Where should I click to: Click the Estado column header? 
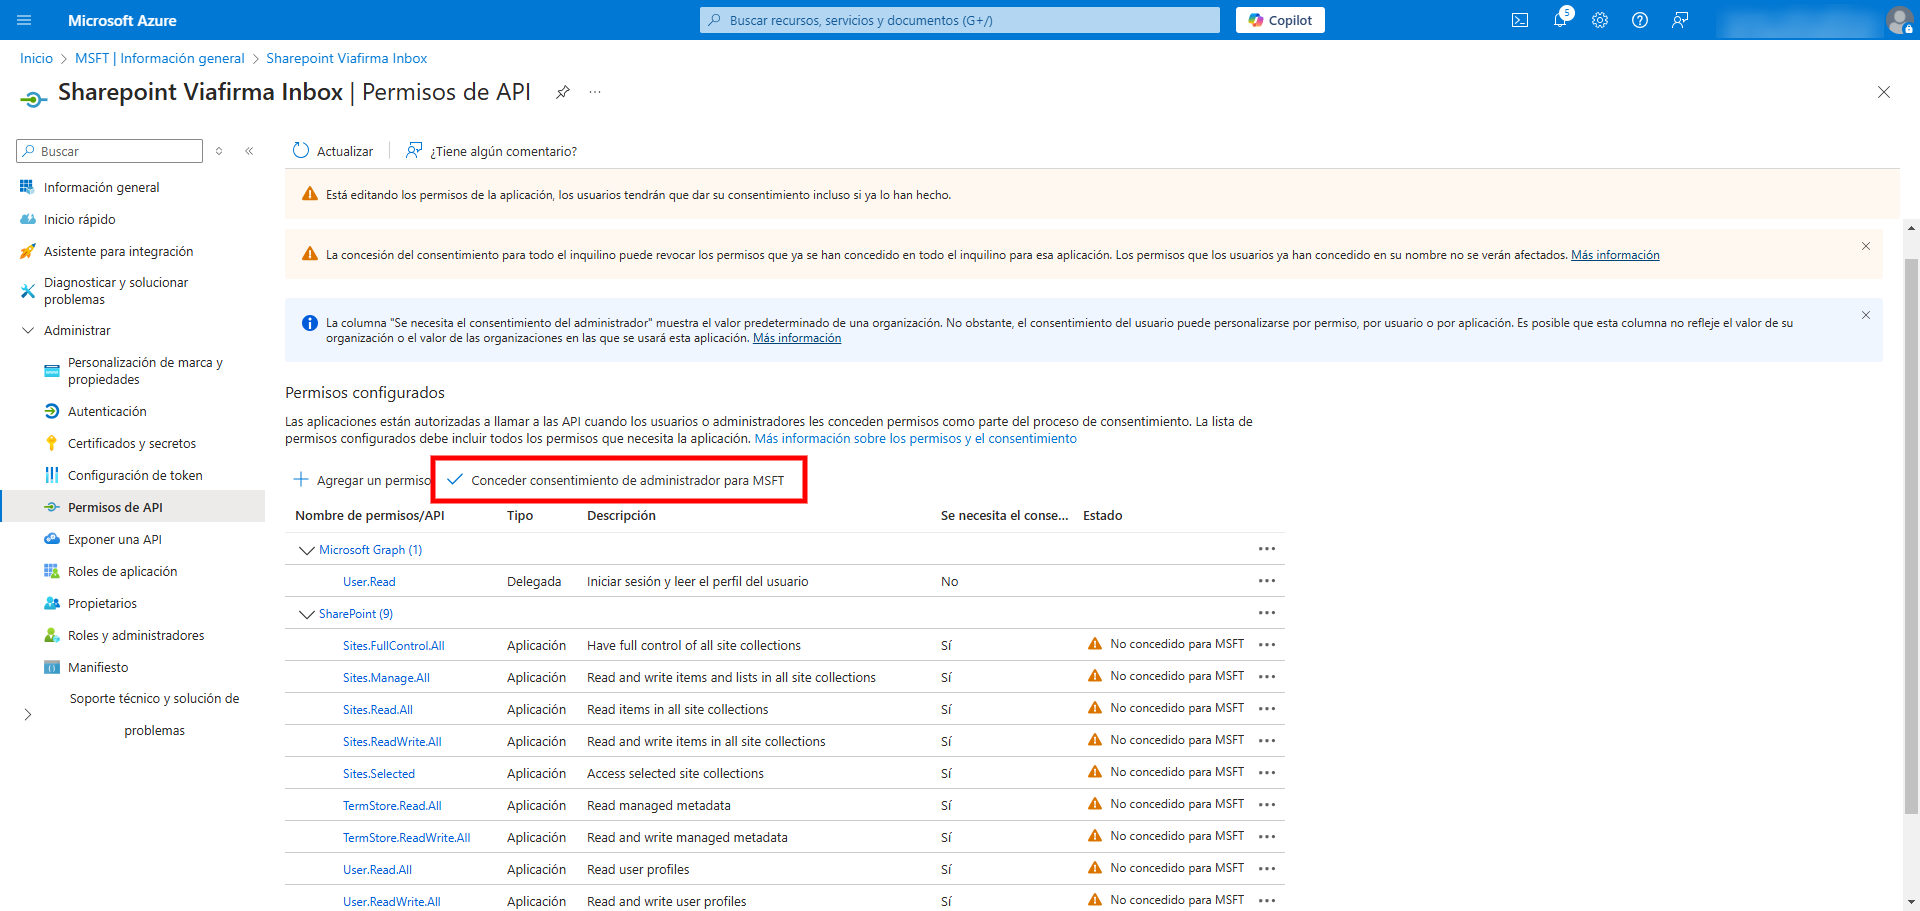pos(1102,516)
